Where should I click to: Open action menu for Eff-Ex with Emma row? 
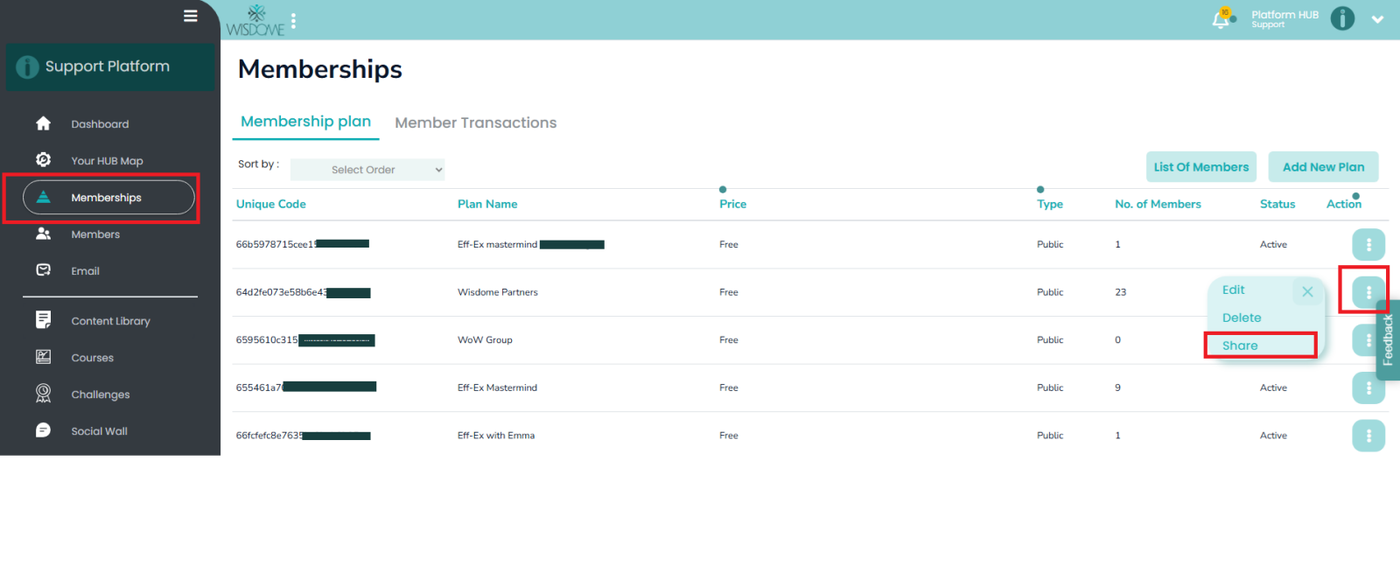1369,436
